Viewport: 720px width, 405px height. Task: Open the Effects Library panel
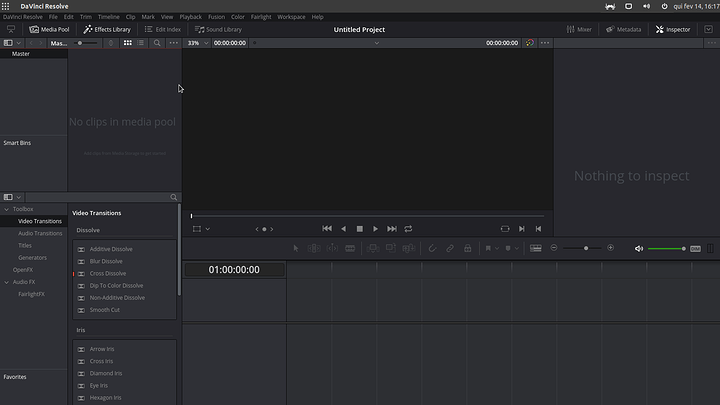107,29
